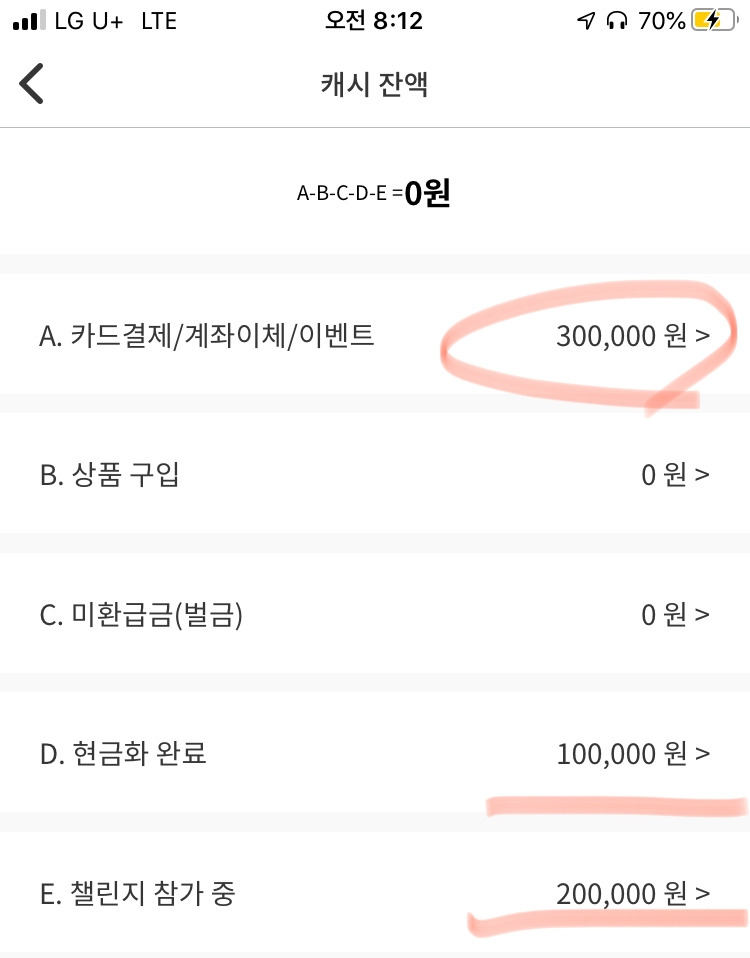Tap the location arrow status icon
This screenshot has width=750, height=958.
(x=586, y=21)
